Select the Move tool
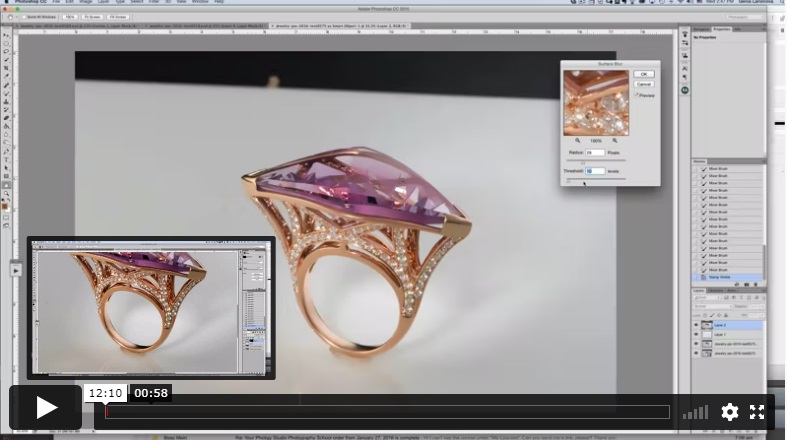This screenshot has width=787, height=440. (7, 35)
